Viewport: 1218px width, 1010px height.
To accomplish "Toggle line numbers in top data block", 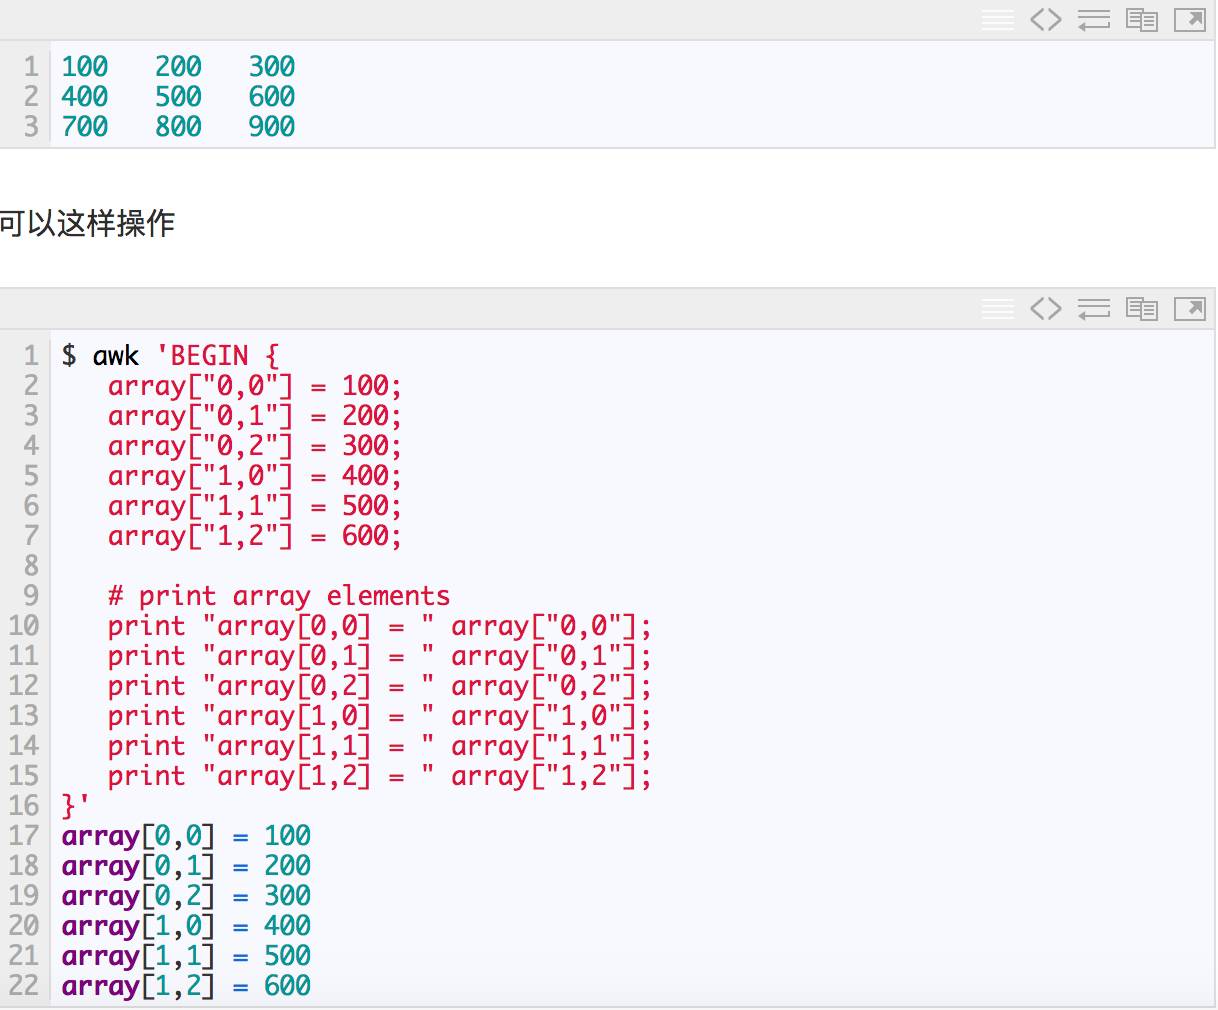I will (997, 20).
